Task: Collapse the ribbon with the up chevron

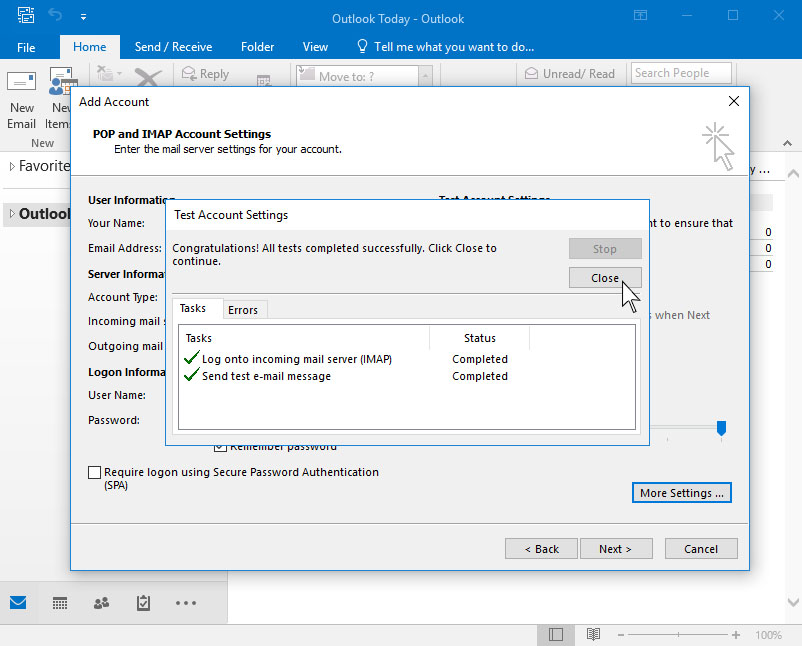Action: (787, 143)
